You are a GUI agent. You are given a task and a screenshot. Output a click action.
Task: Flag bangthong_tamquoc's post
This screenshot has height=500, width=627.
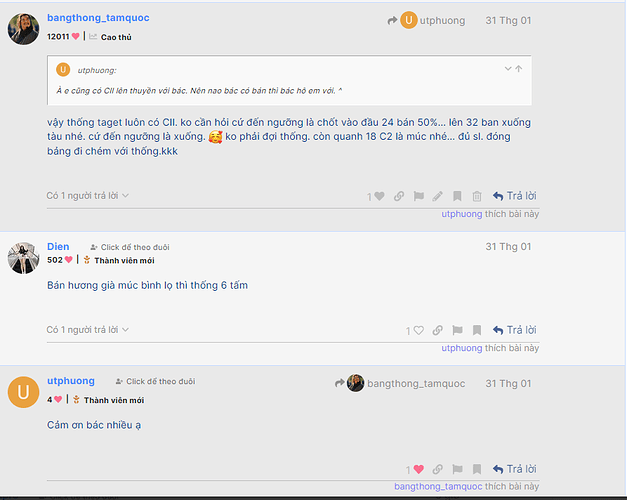[418, 196]
